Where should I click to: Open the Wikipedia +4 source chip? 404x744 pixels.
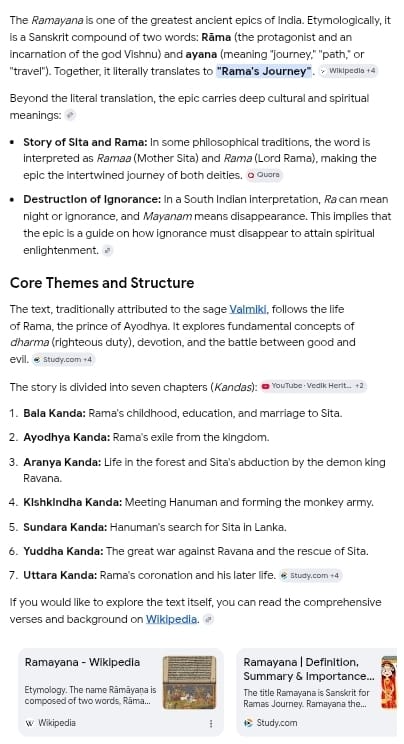tap(348, 71)
